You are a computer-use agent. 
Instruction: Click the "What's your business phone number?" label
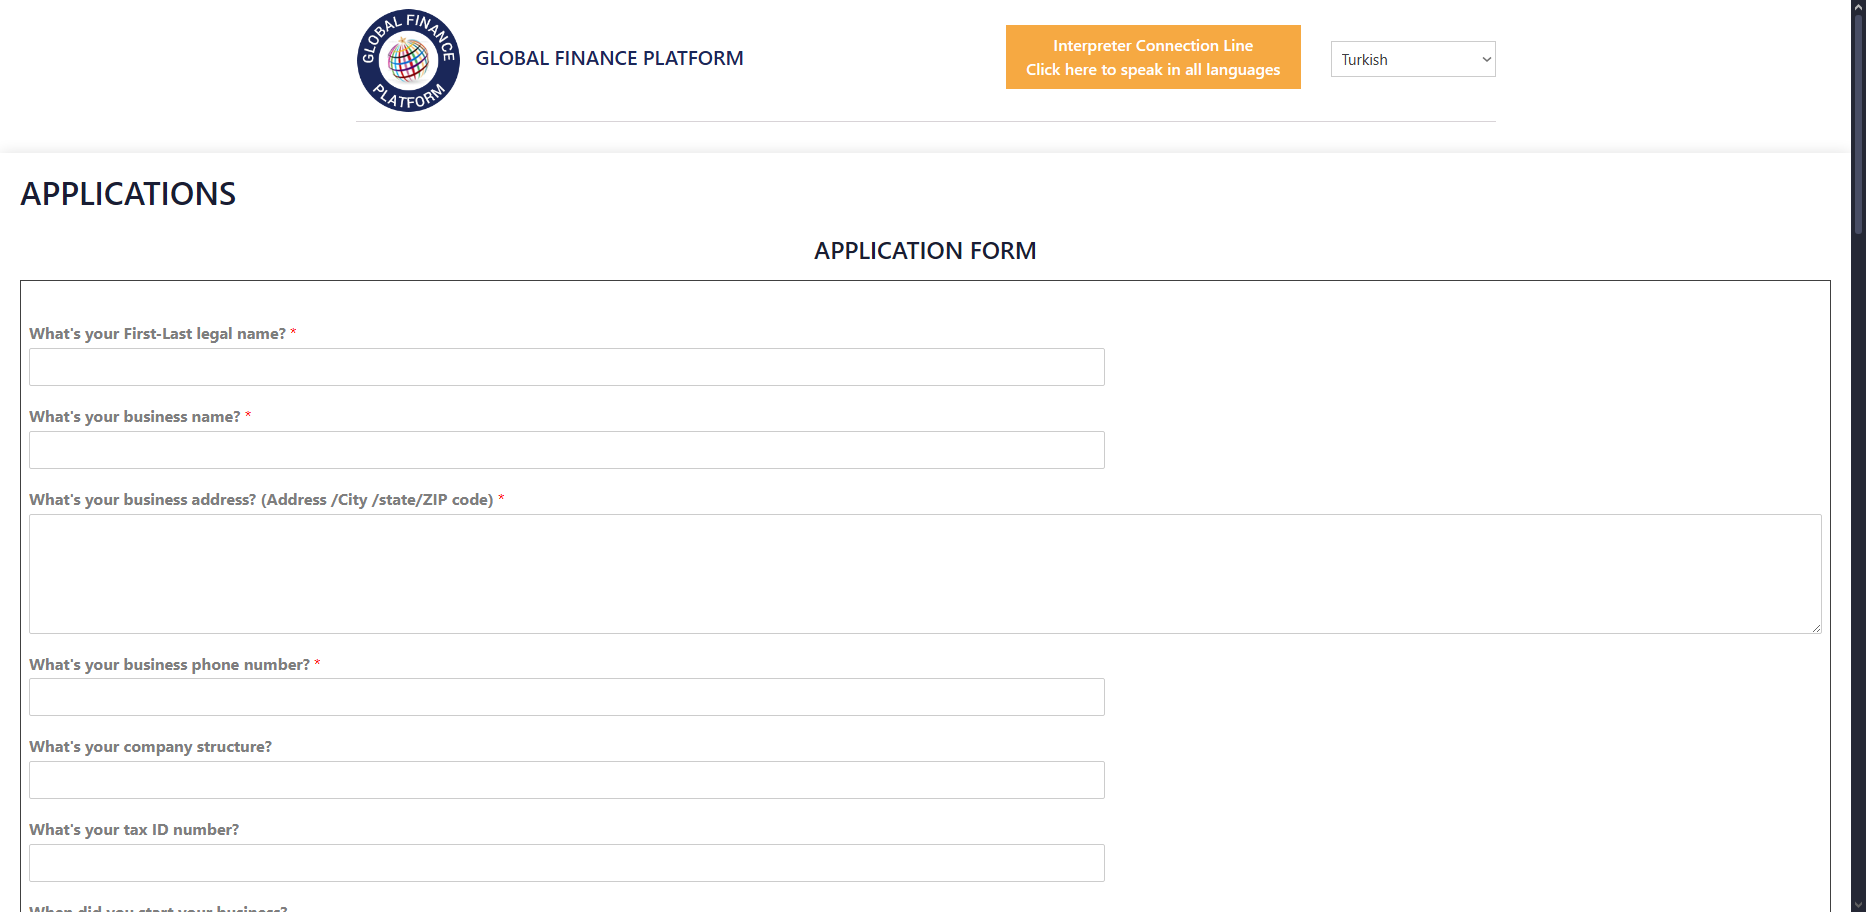pos(169,665)
